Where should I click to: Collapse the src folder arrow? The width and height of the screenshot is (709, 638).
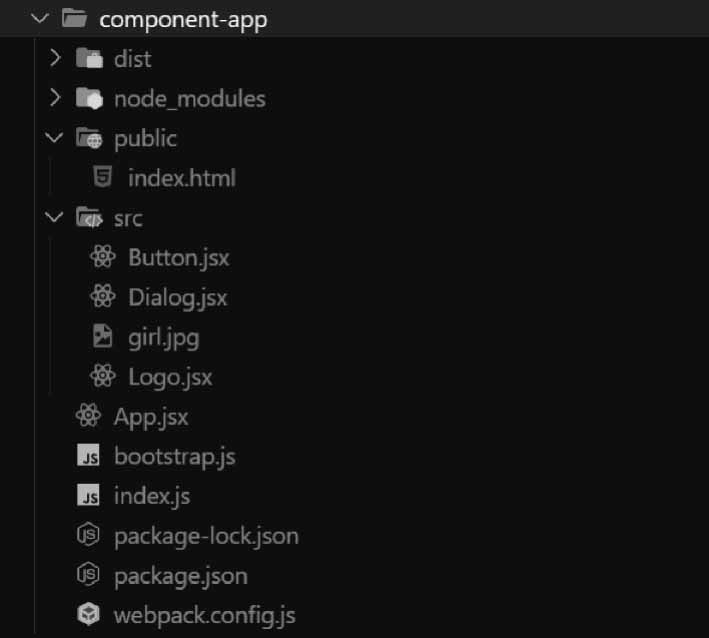(55, 218)
